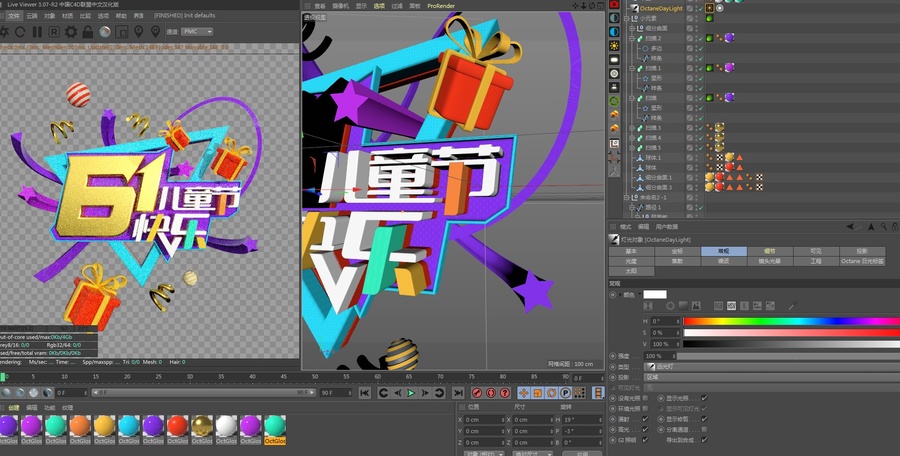Viewport: 900px width, 456px height.
Task: Click on the saturation slider bar
Action: point(792,333)
